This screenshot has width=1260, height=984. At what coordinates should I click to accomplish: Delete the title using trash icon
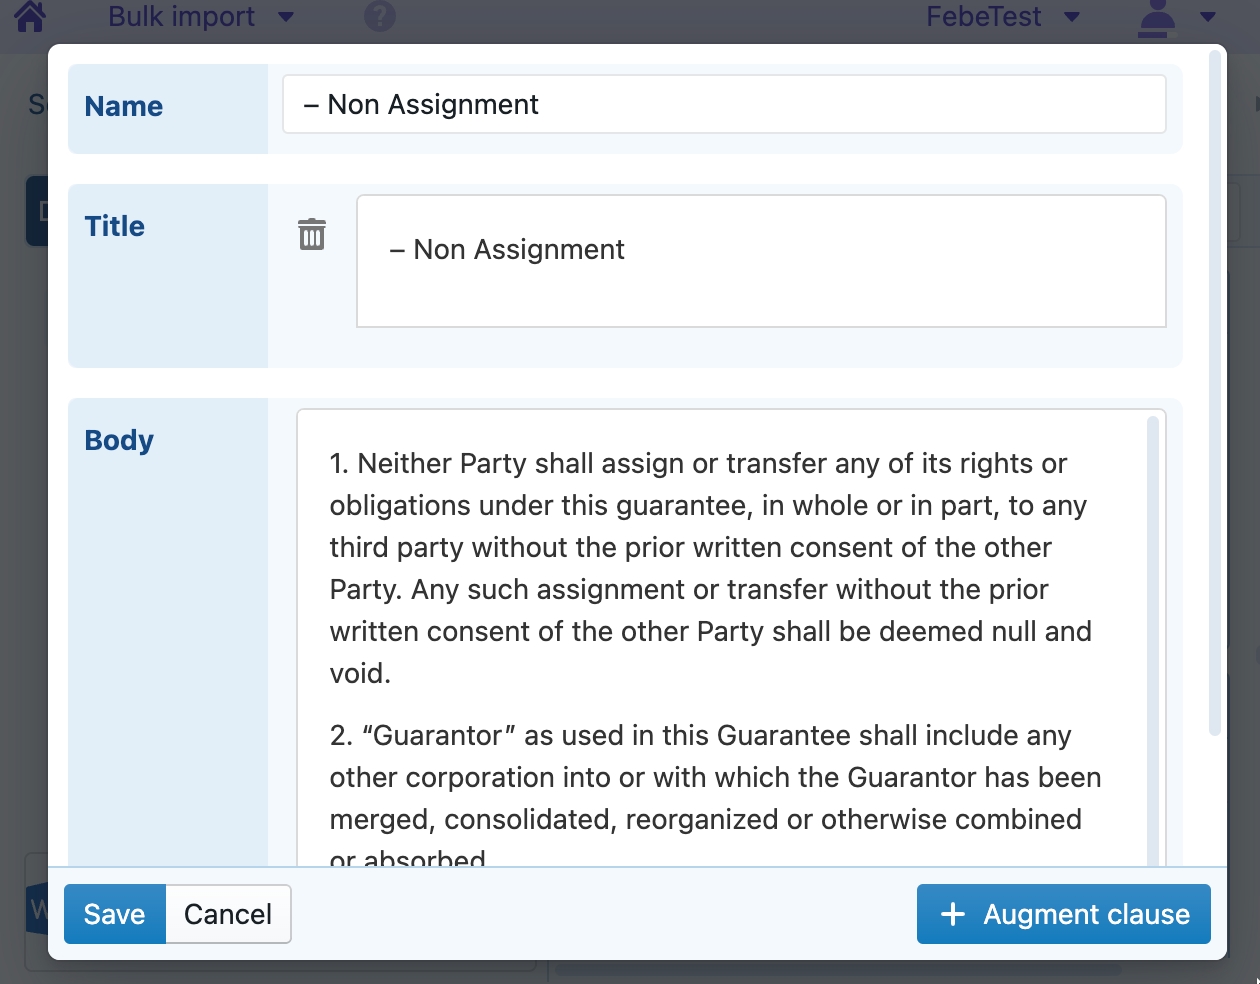click(x=312, y=234)
